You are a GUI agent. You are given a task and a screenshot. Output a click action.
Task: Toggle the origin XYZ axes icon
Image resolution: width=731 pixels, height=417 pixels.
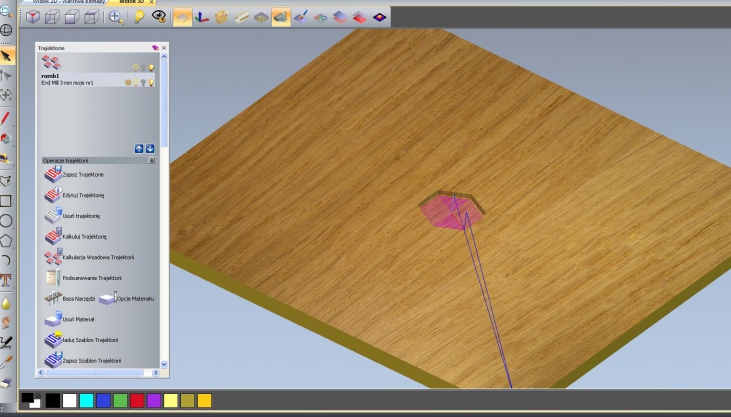[x=201, y=17]
